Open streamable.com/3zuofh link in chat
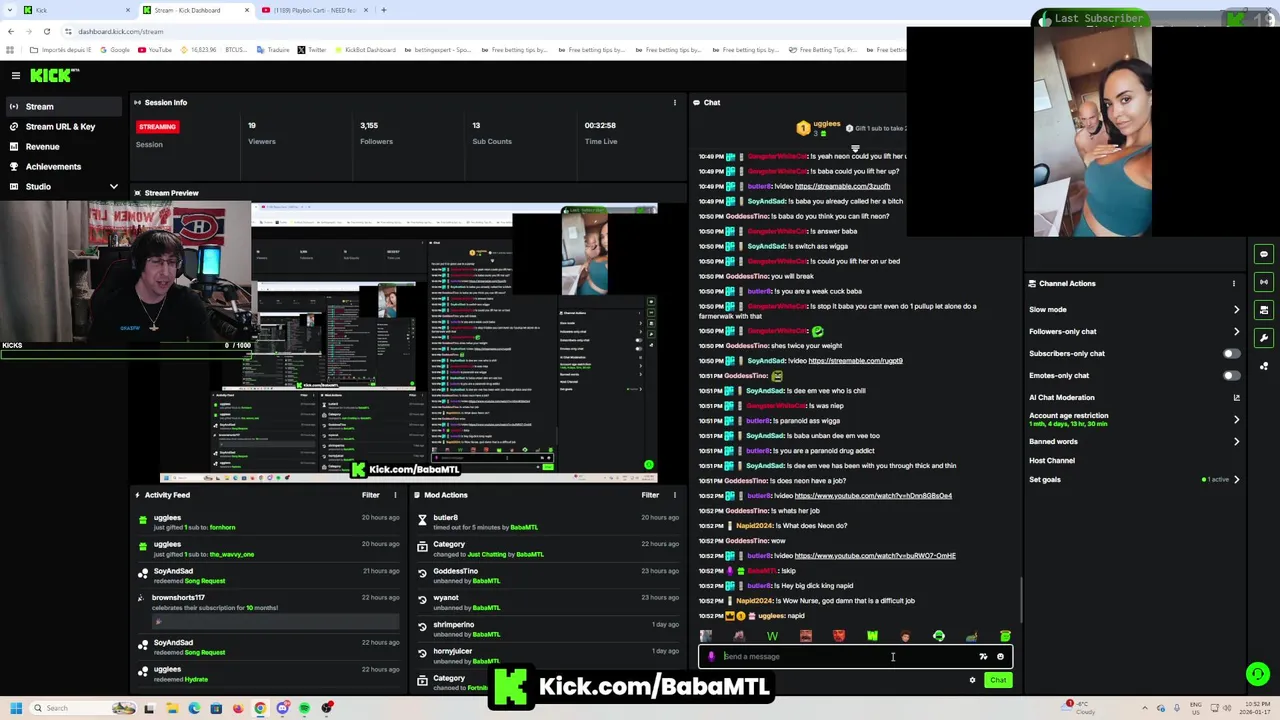This screenshot has width=1280, height=720. 842,186
